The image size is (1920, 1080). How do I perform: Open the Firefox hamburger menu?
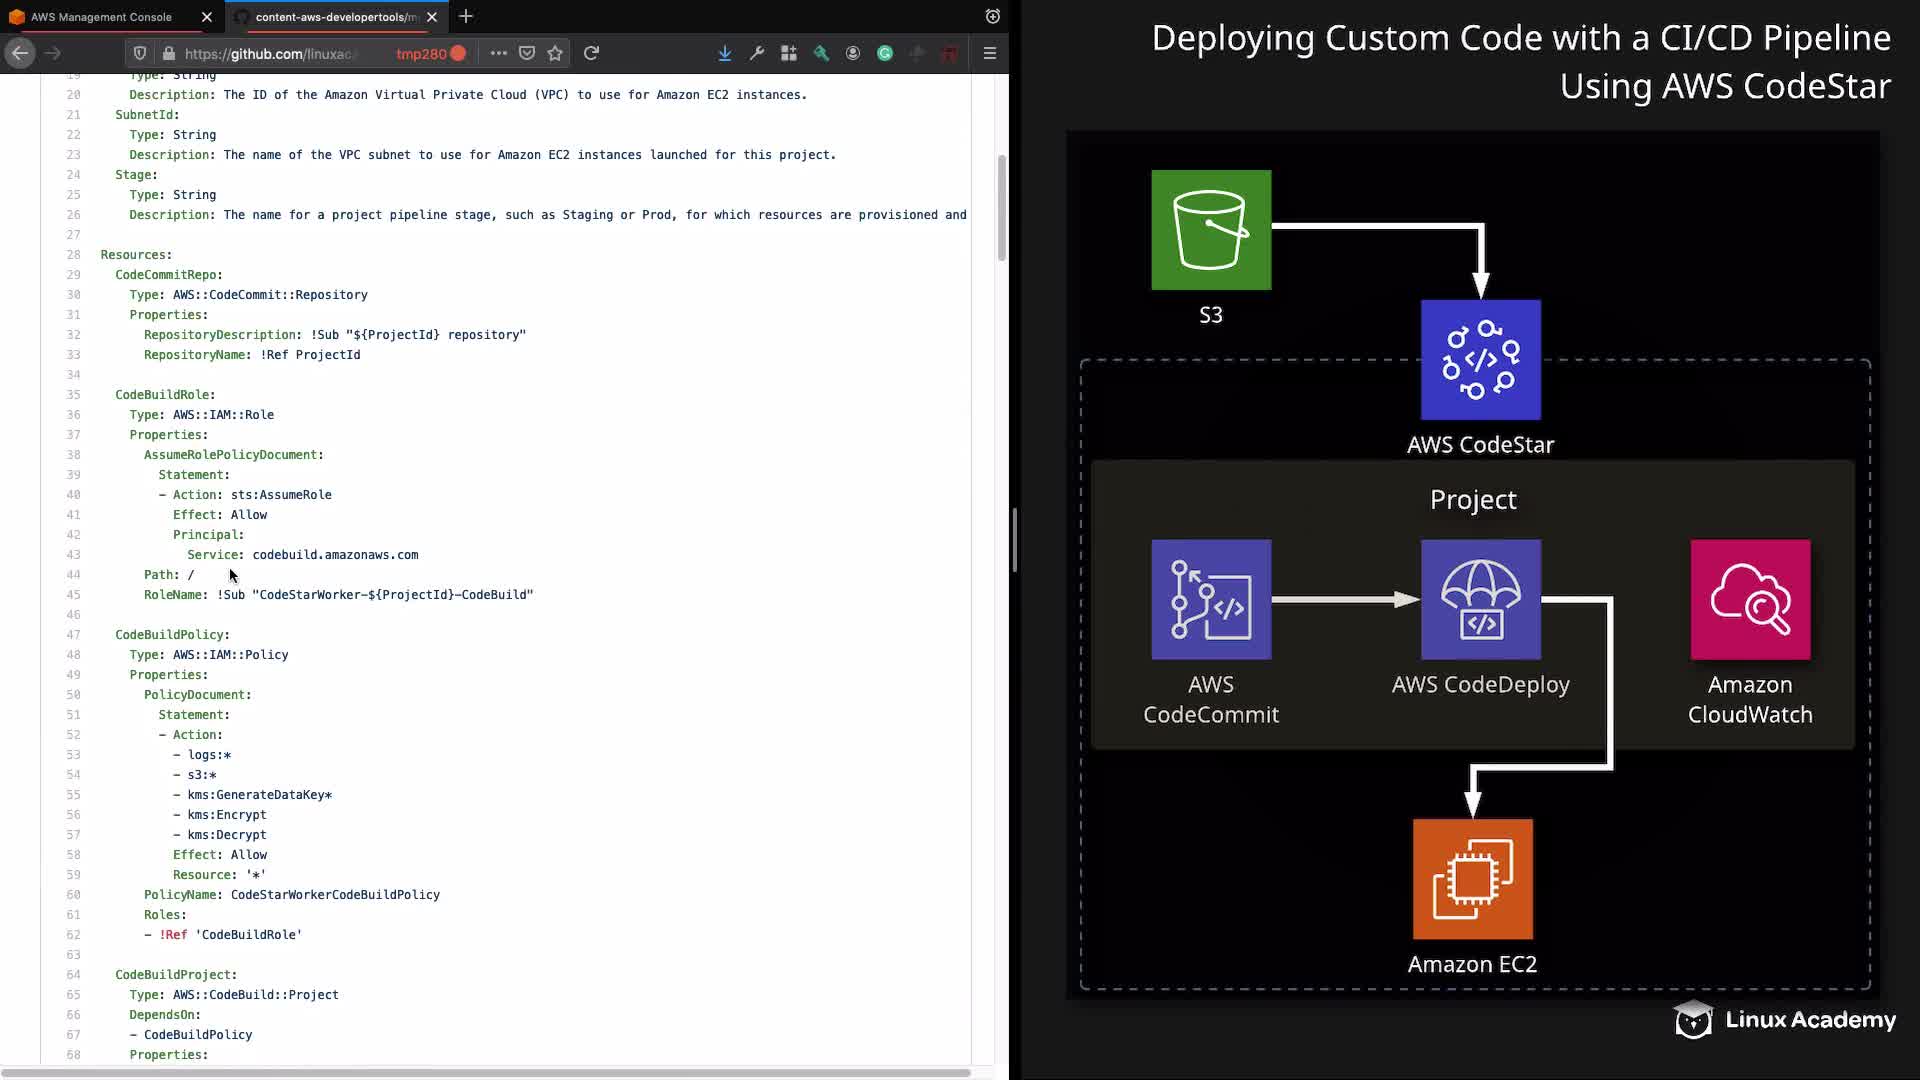(x=990, y=53)
